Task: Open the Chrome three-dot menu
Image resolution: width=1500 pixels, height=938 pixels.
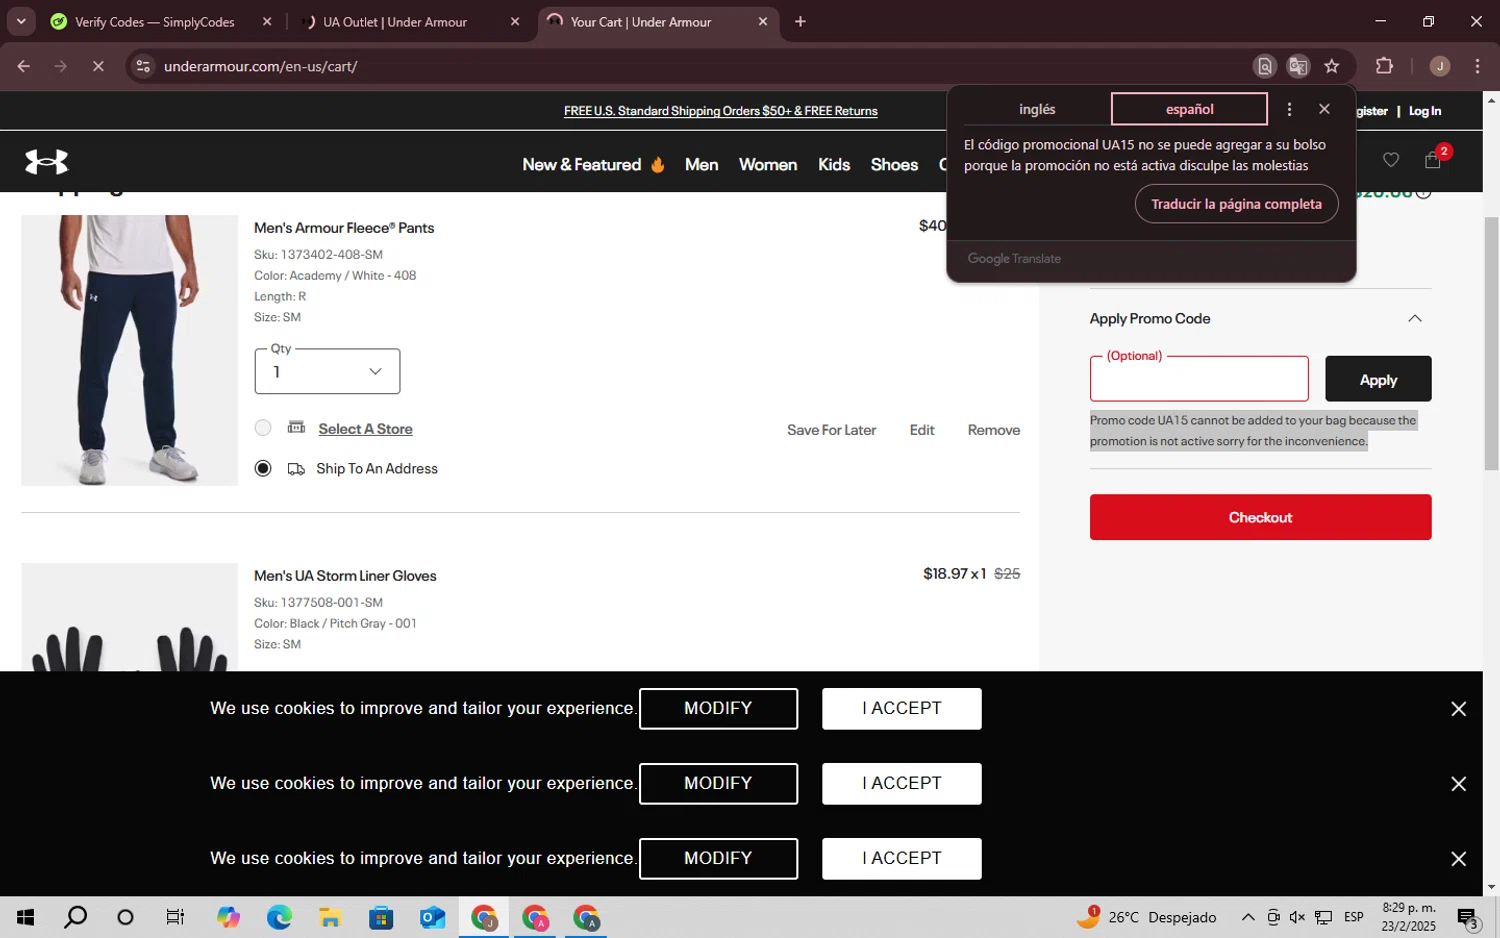Action: 1477,66
